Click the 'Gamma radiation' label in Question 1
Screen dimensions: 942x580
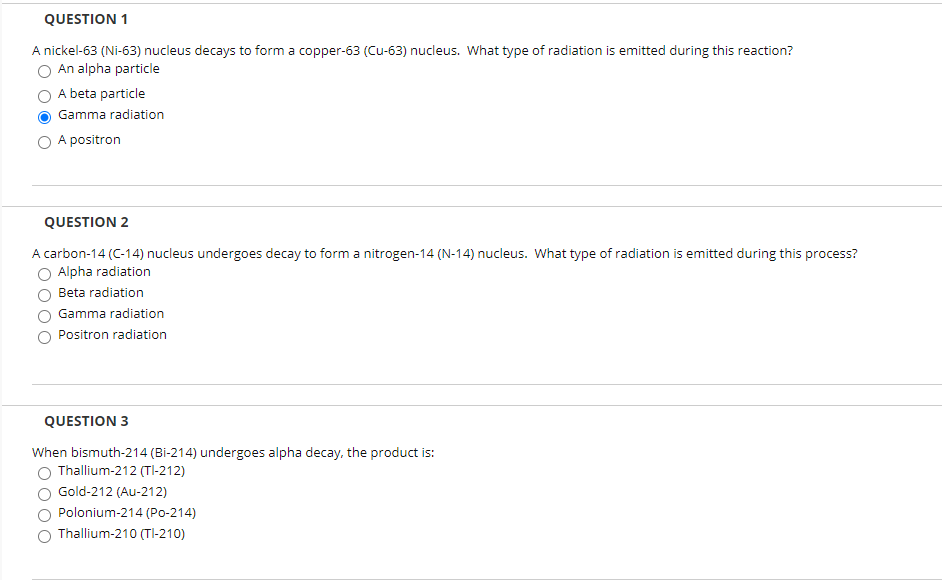coord(110,114)
